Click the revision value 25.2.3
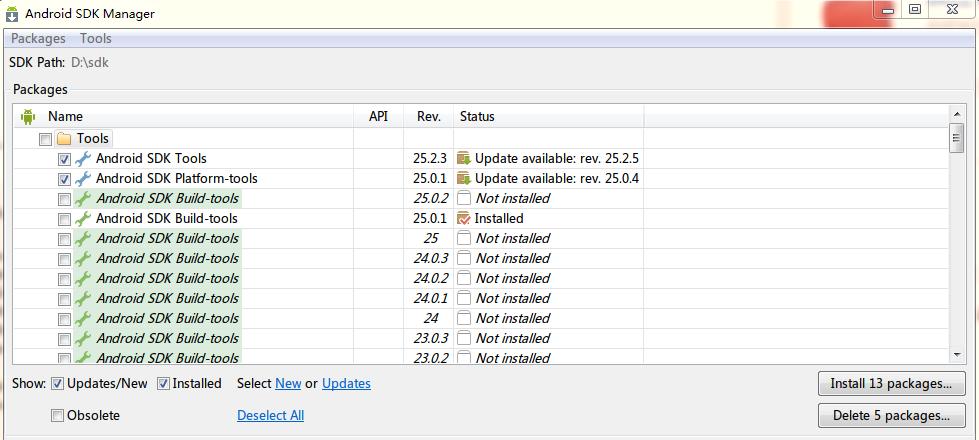The height and width of the screenshot is (440, 979). point(430,159)
